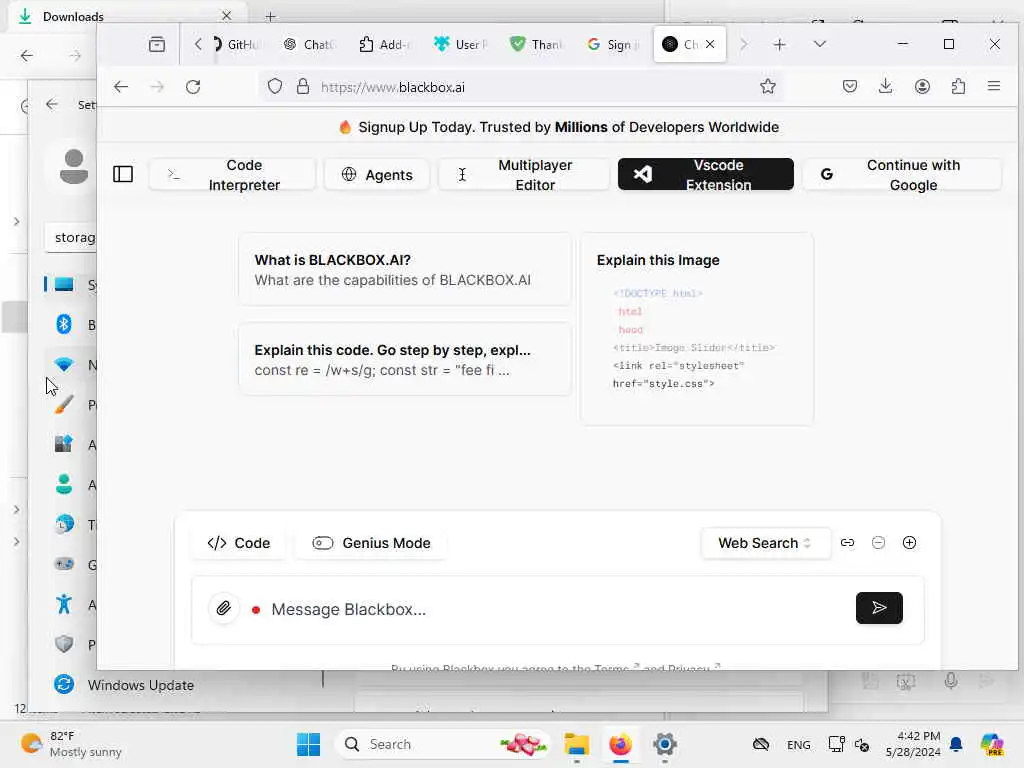Image resolution: width=1024 pixels, height=768 pixels.
Task: Open the Vscode Extension button
Action: [705, 174]
